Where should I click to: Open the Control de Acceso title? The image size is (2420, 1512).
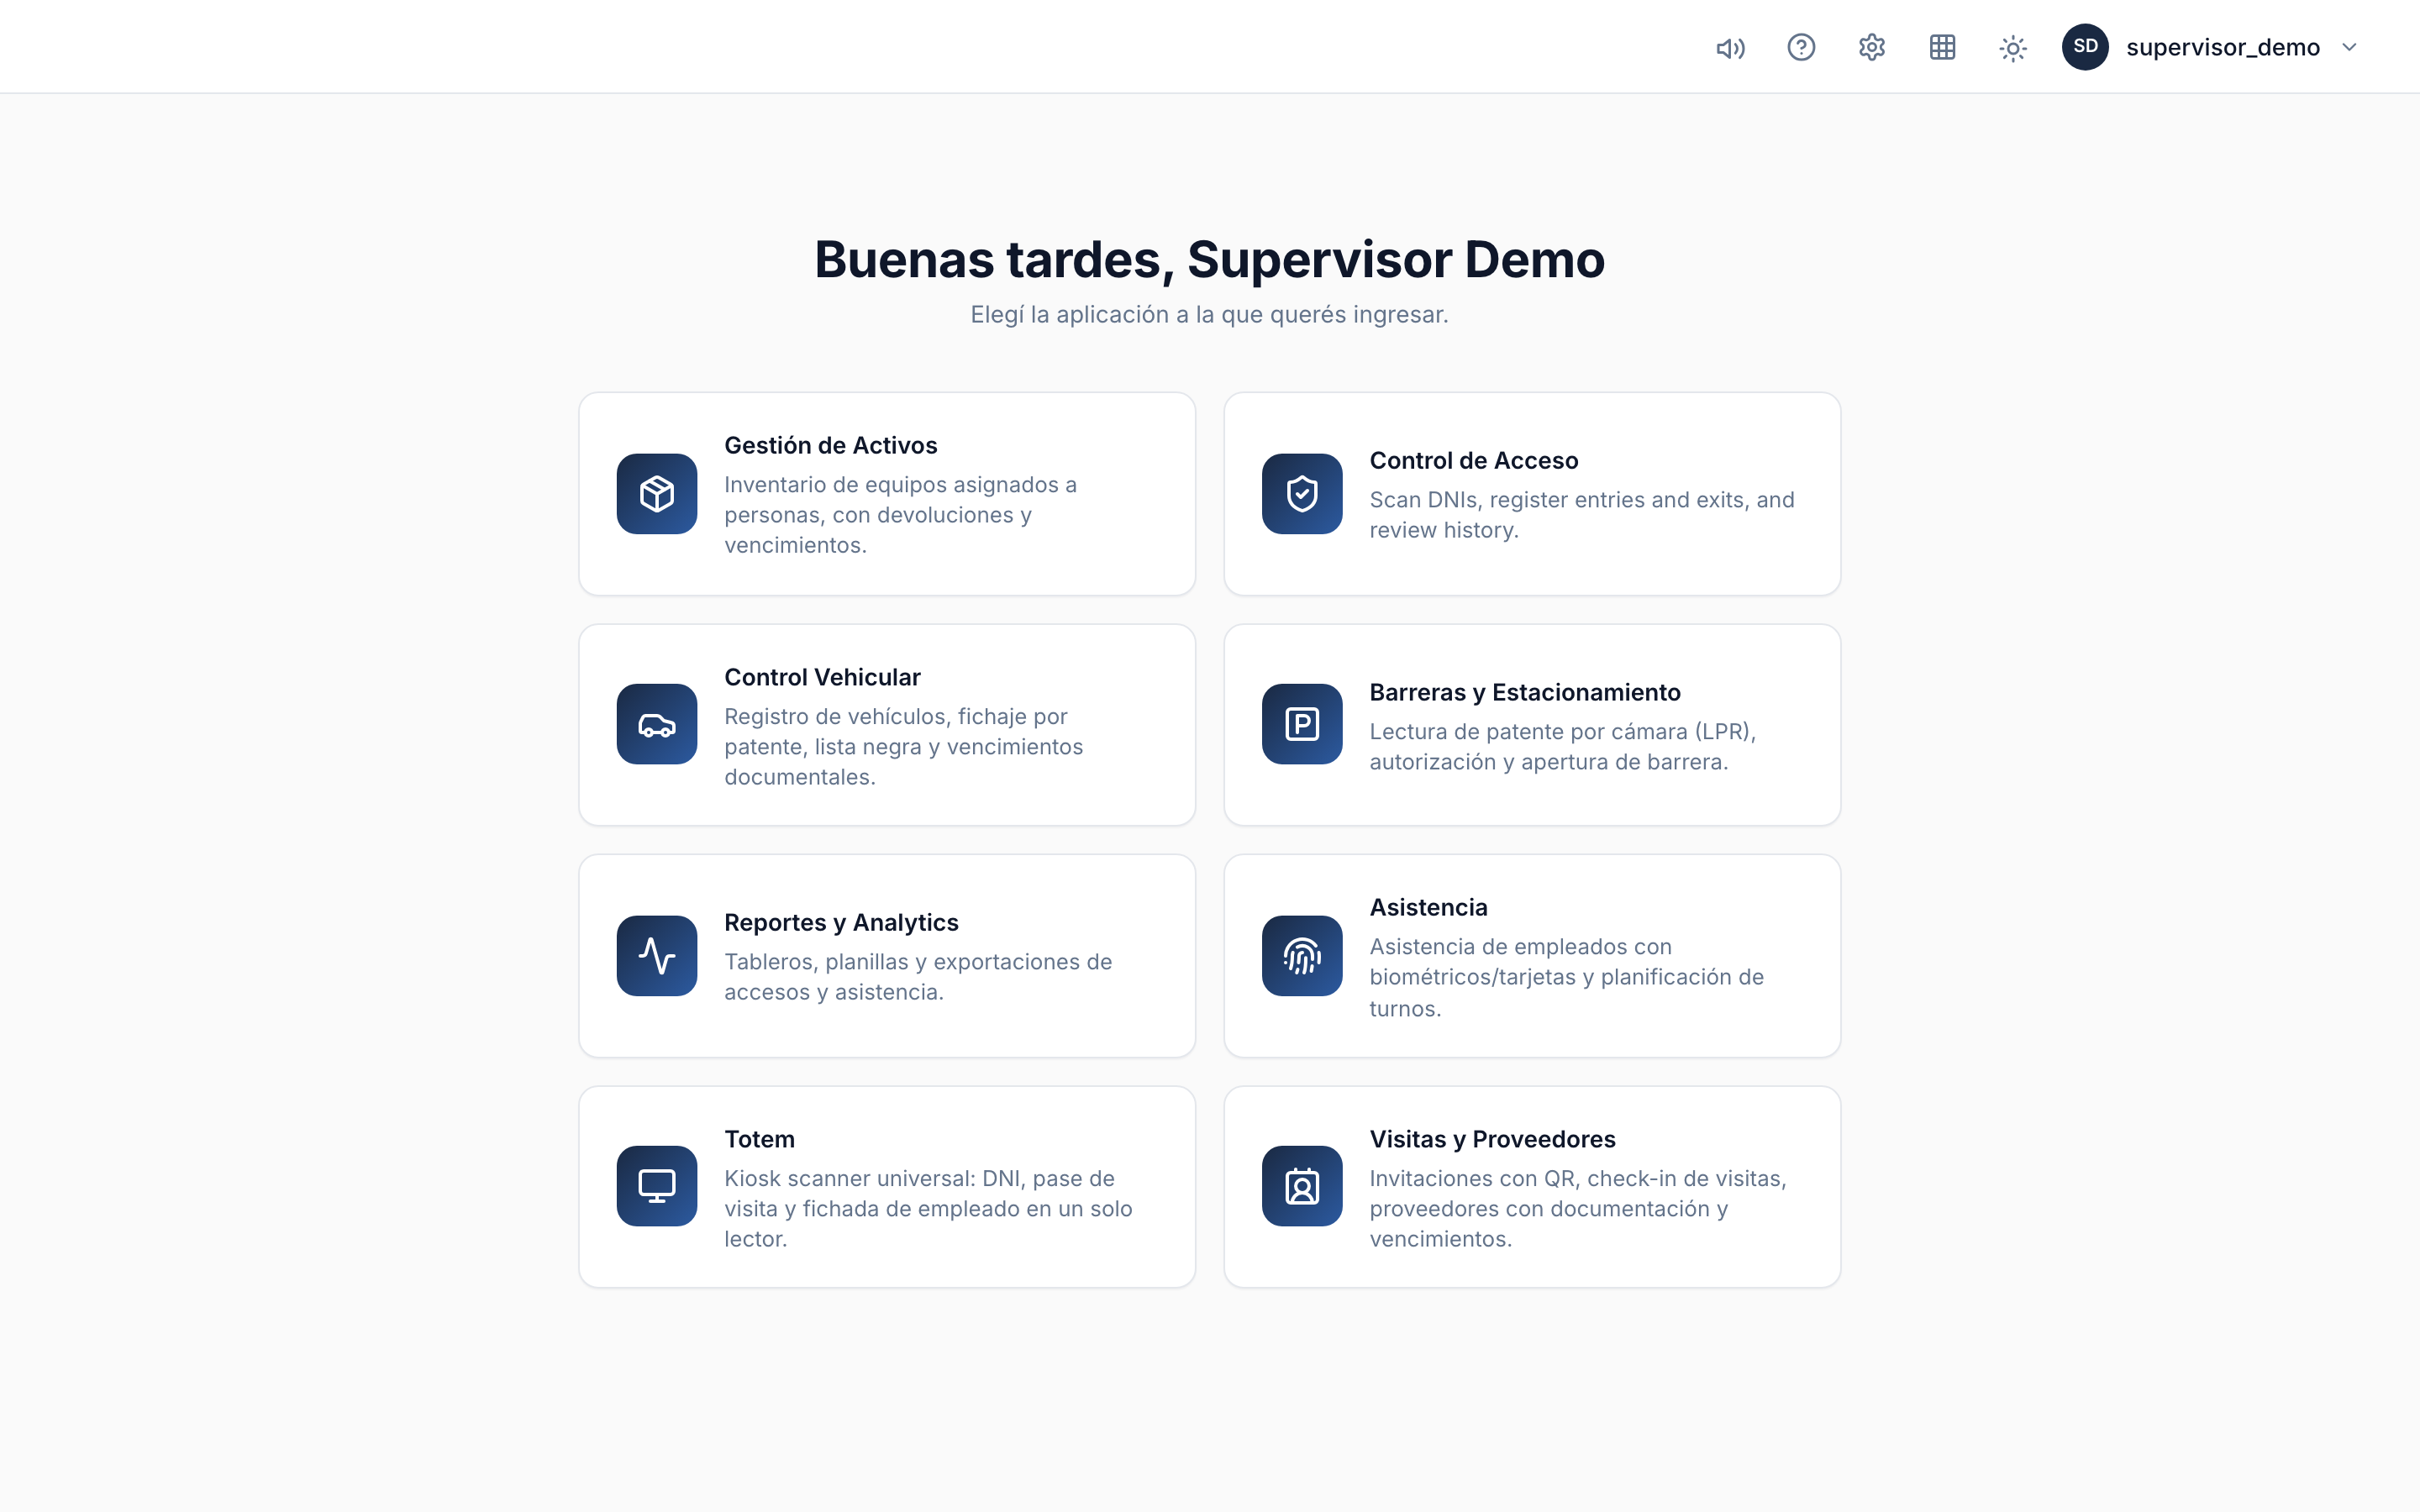tap(1473, 460)
